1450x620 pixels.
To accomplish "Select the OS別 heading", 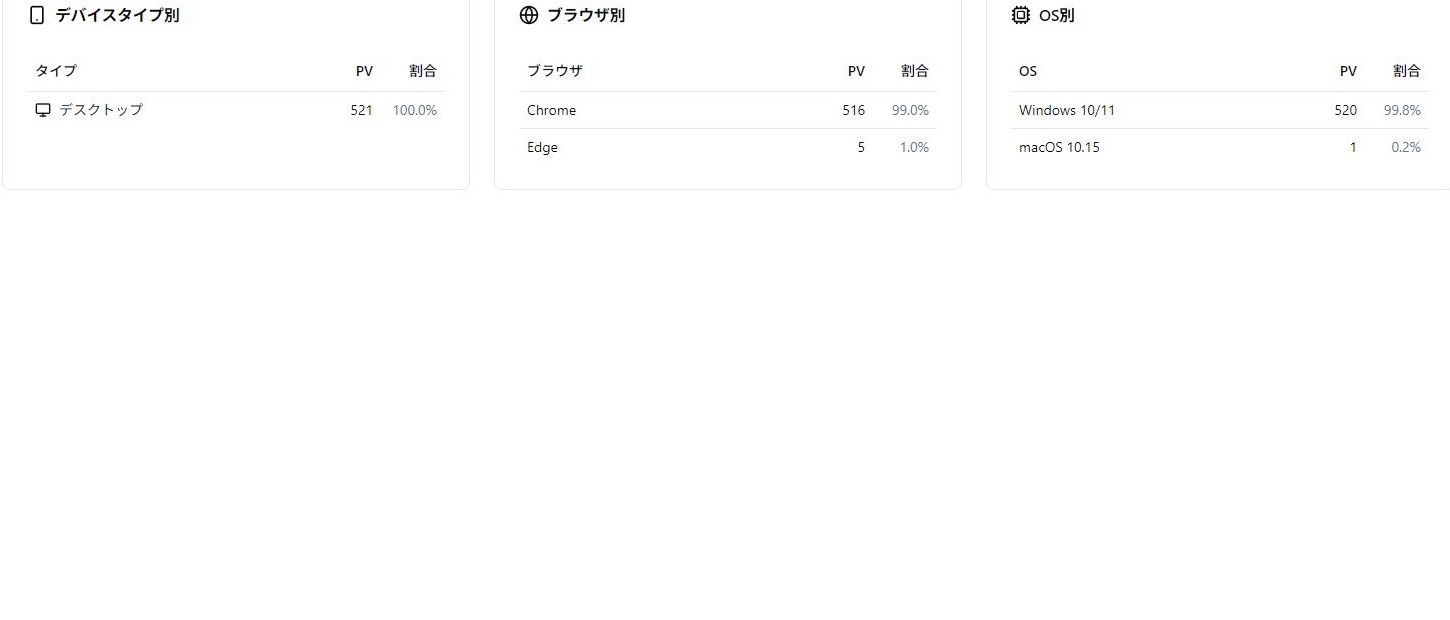I will 1057,15.
